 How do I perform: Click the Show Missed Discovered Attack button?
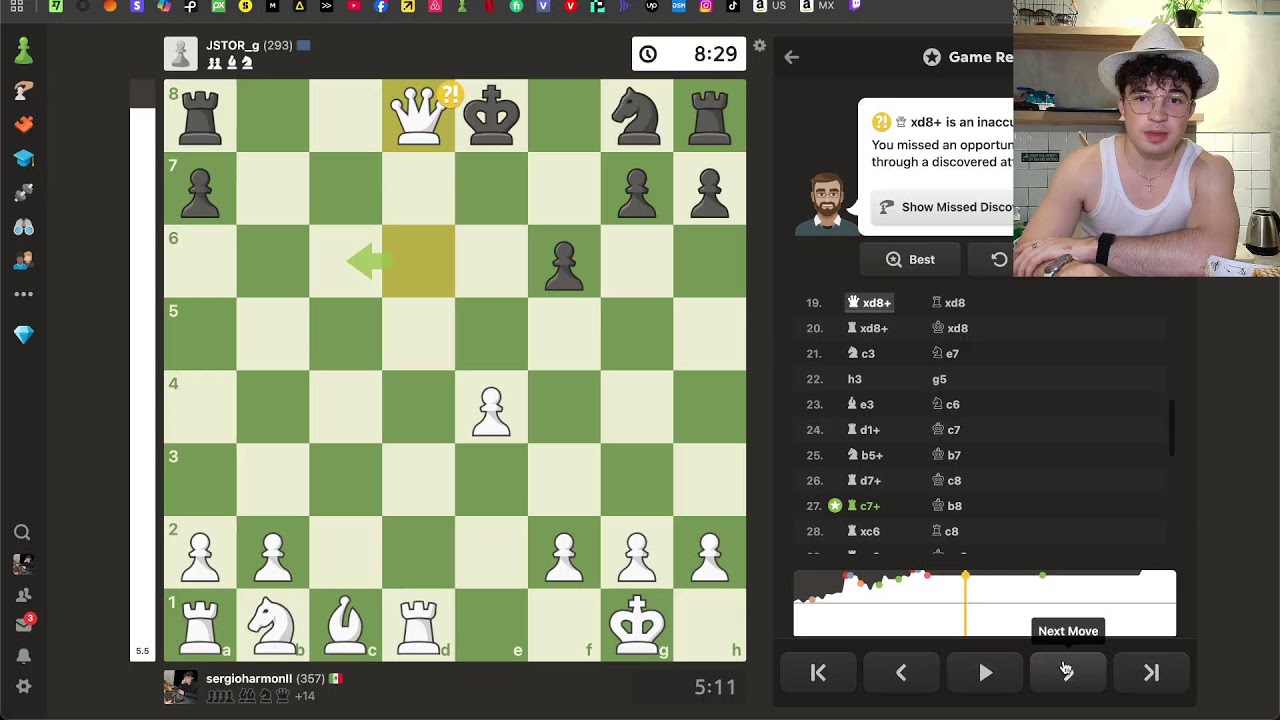click(945, 207)
